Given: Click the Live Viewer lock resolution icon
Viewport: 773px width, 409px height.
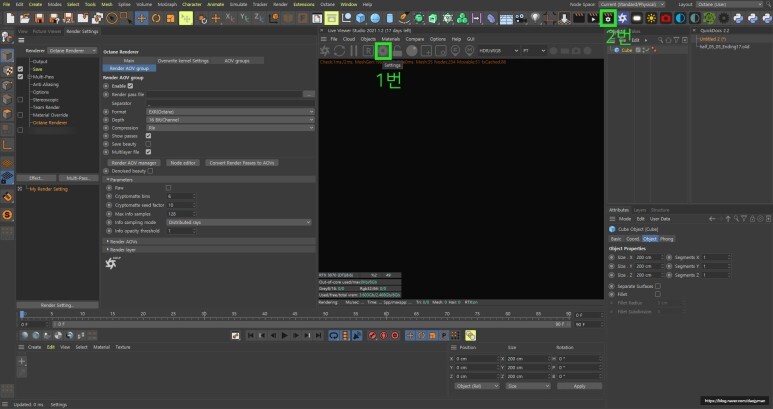Looking at the screenshot, I should (x=397, y=50).
